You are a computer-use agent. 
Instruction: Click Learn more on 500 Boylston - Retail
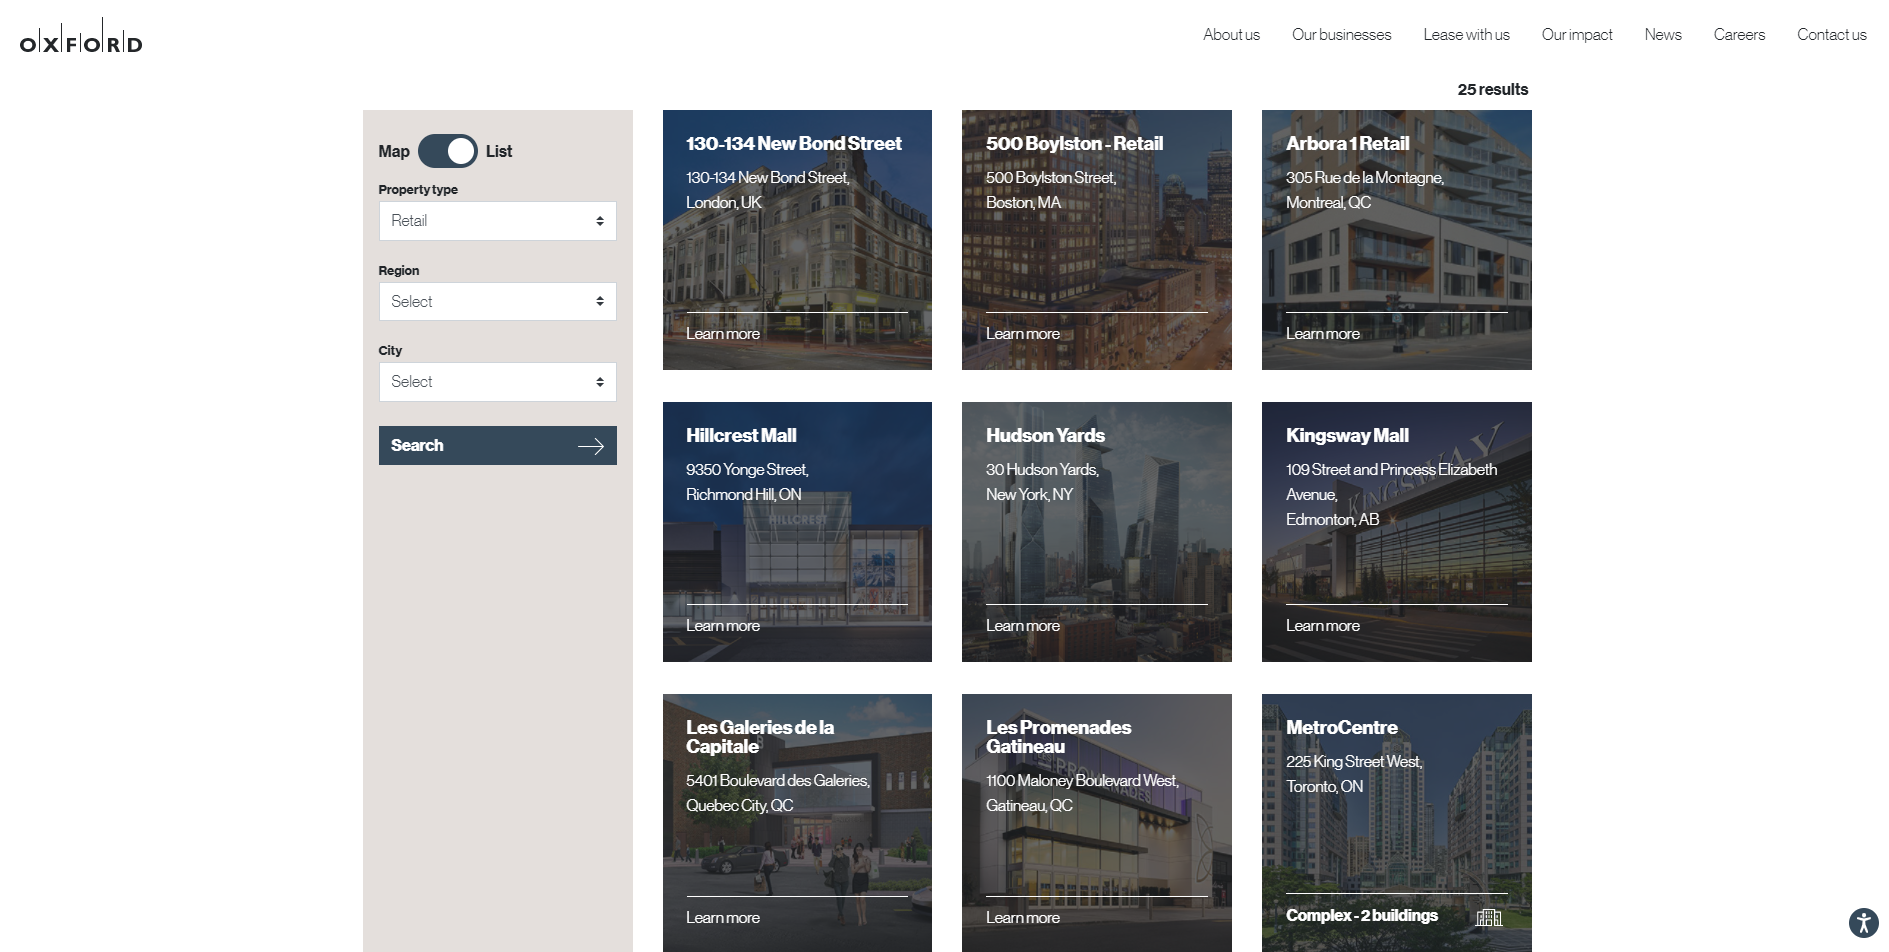1023,334
